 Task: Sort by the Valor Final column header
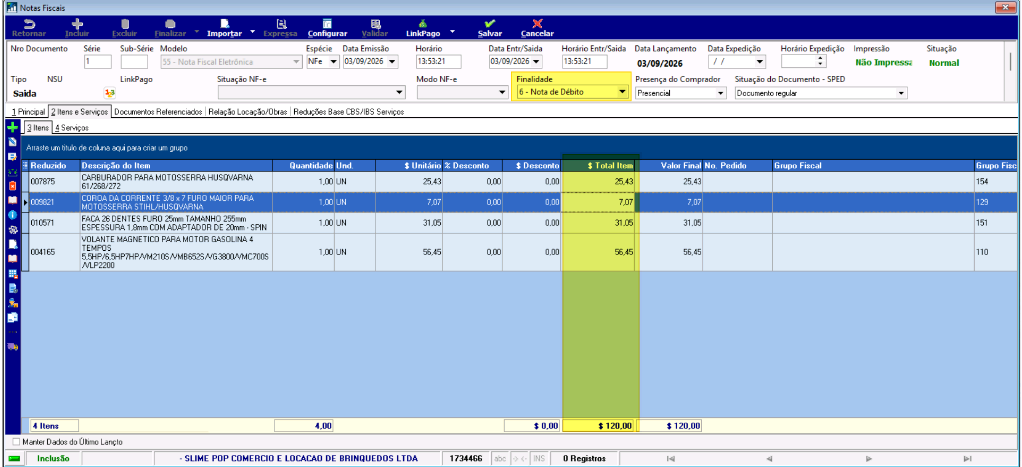(669, 166)
